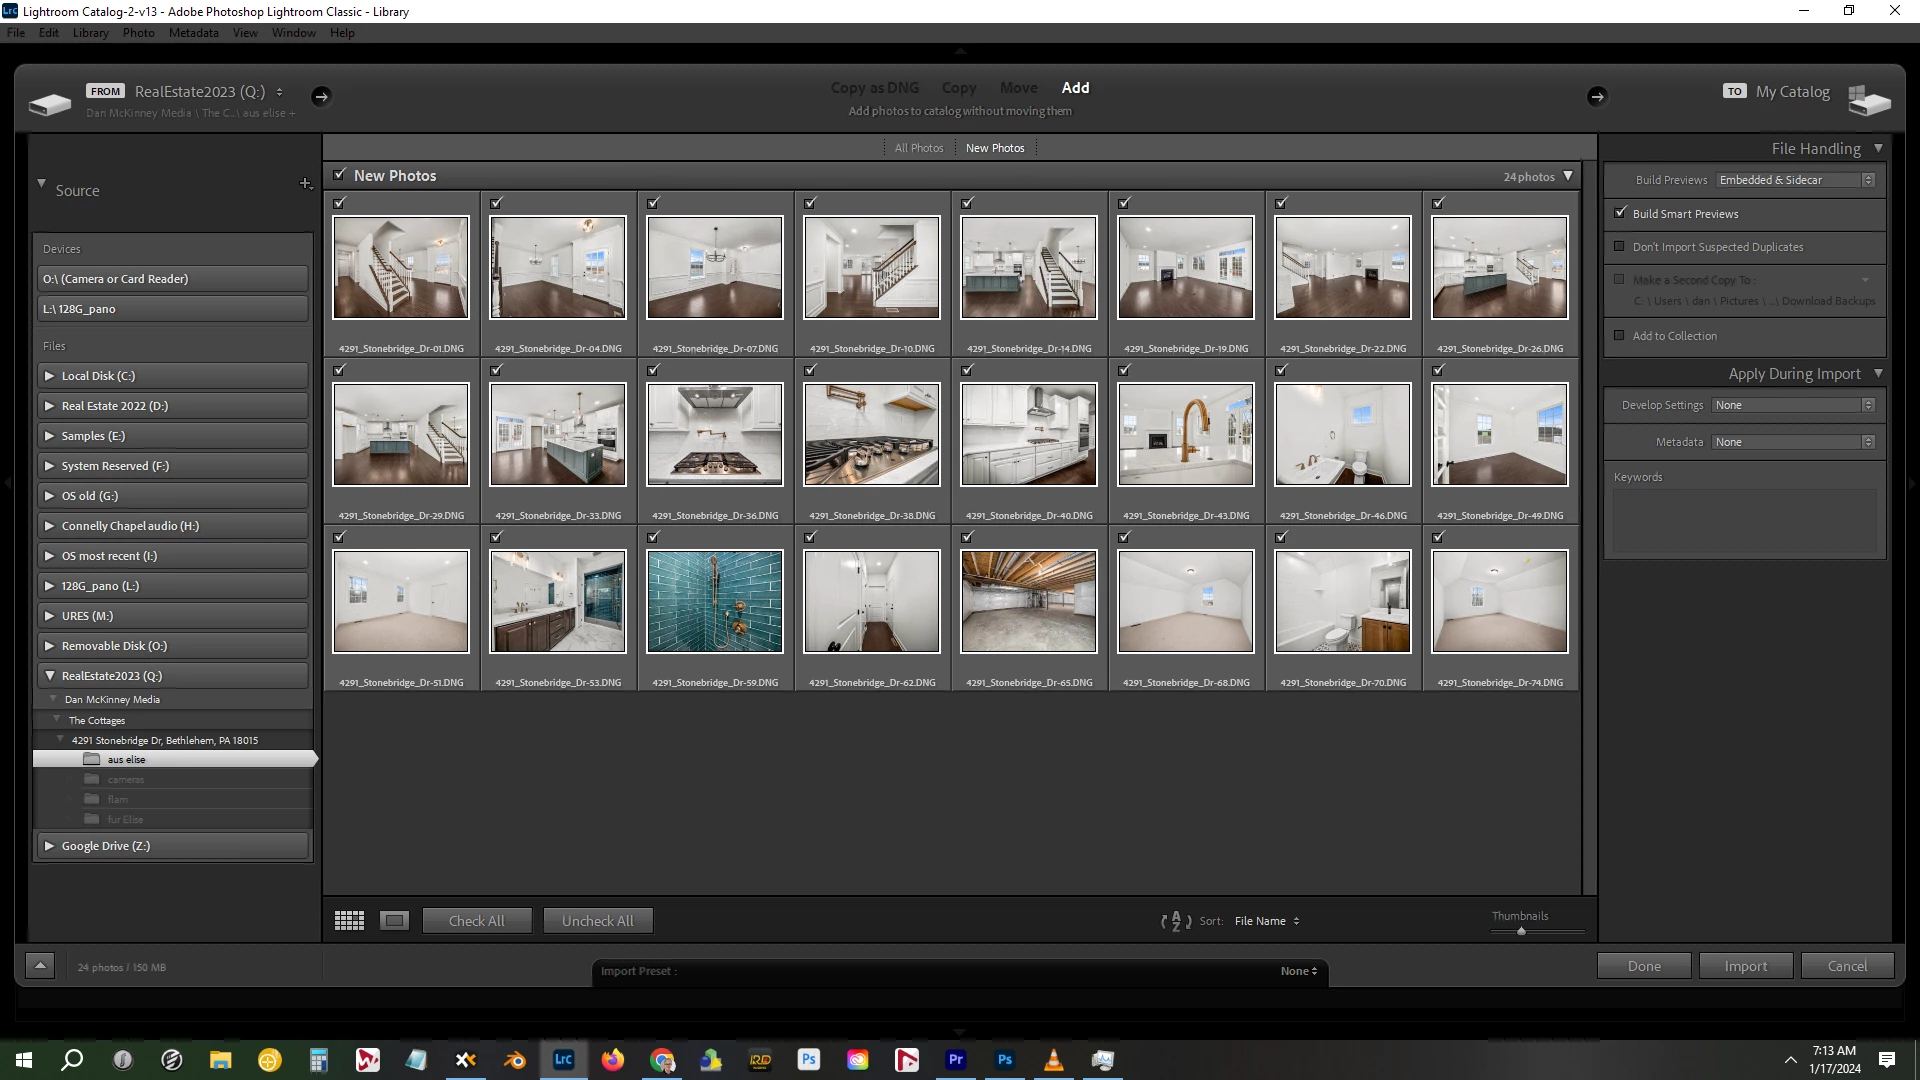Expand Local Disk (C:) folder
Image resolution: width=1920 pixels, height=1080 pixels.
click(x=49, y=376)
